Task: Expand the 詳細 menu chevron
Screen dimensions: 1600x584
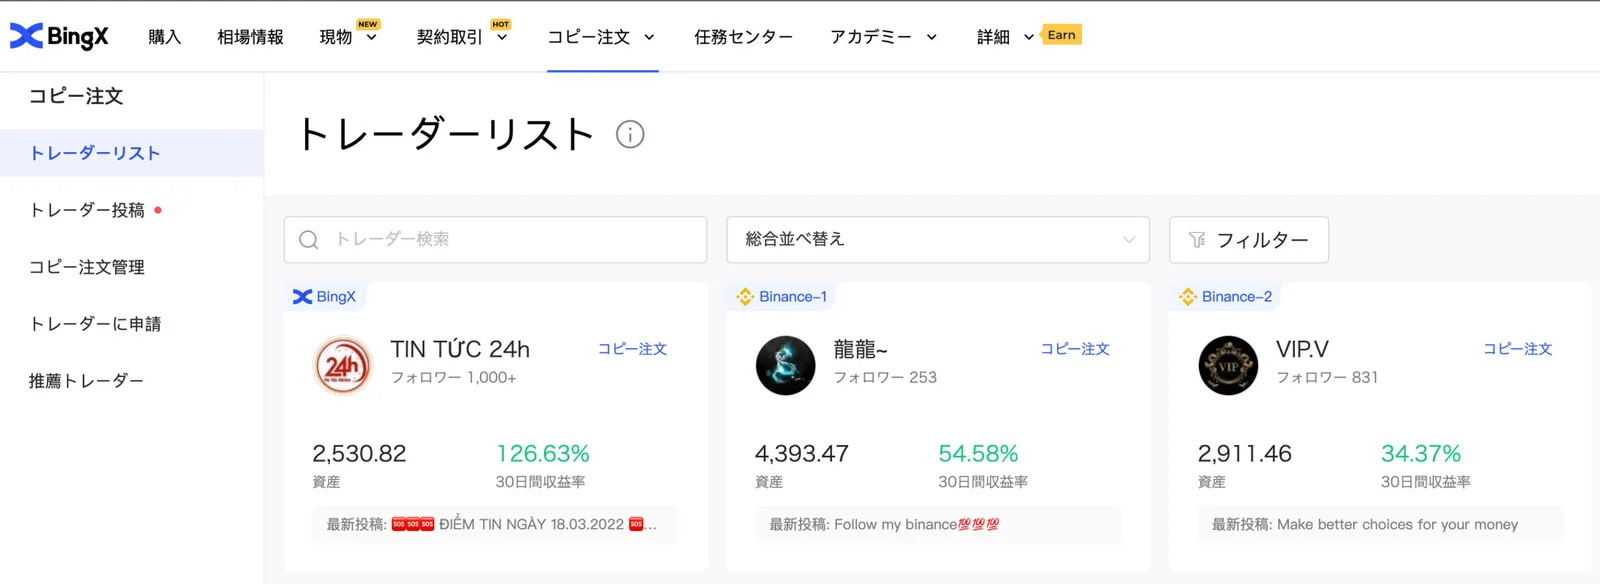Action: 1029,38
